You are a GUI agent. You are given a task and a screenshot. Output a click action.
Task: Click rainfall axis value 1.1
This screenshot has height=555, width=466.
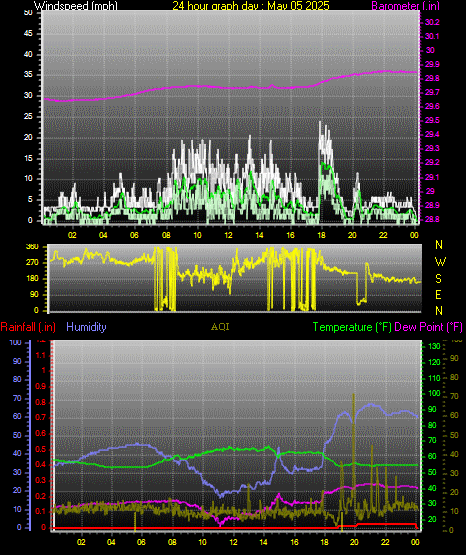pos(41,355)
